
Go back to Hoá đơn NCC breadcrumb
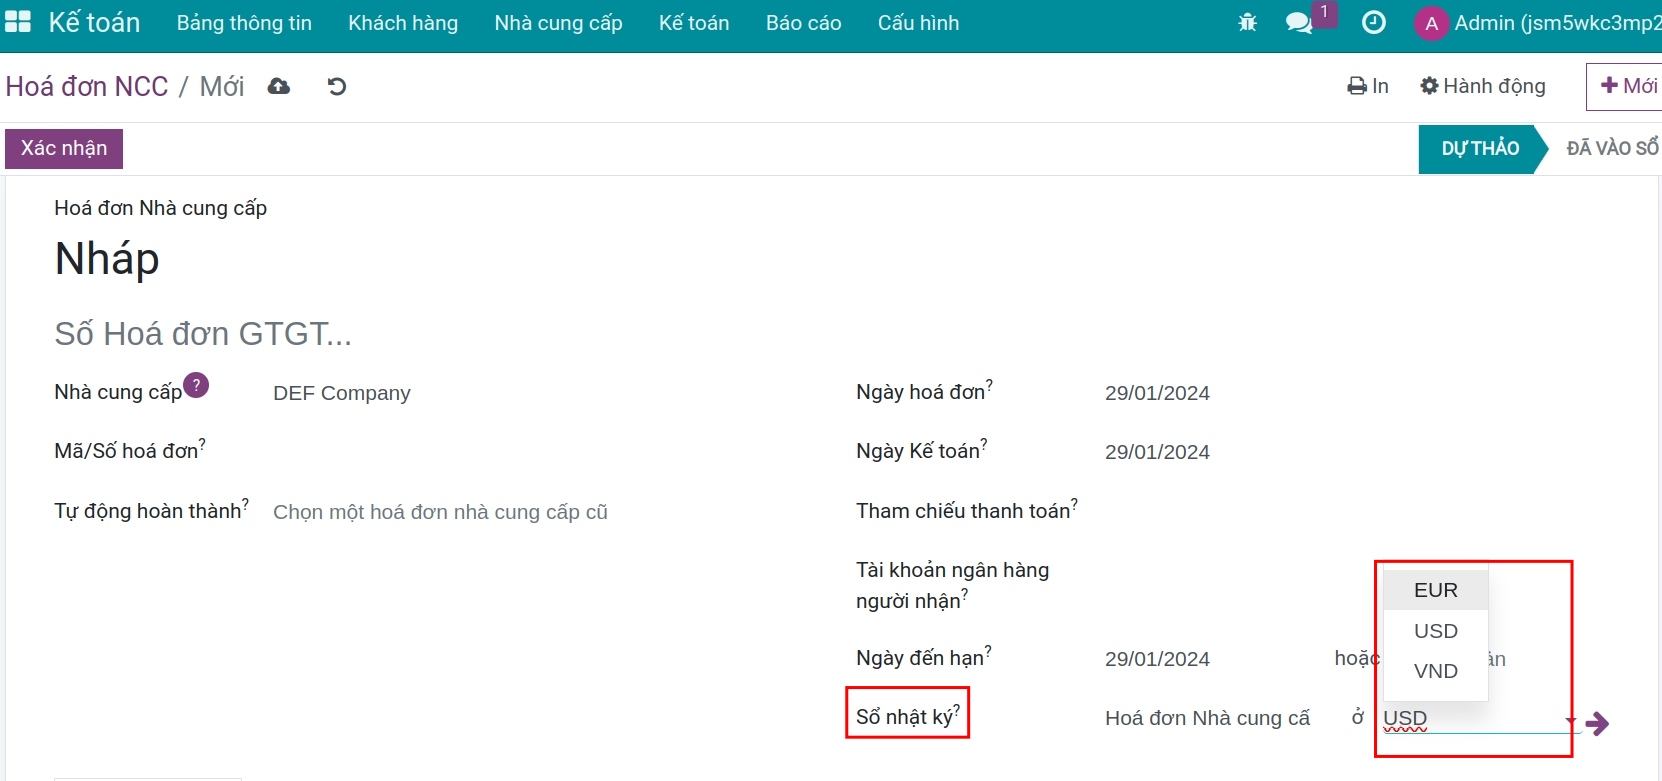pyautogui.click(x=87, y=87)
